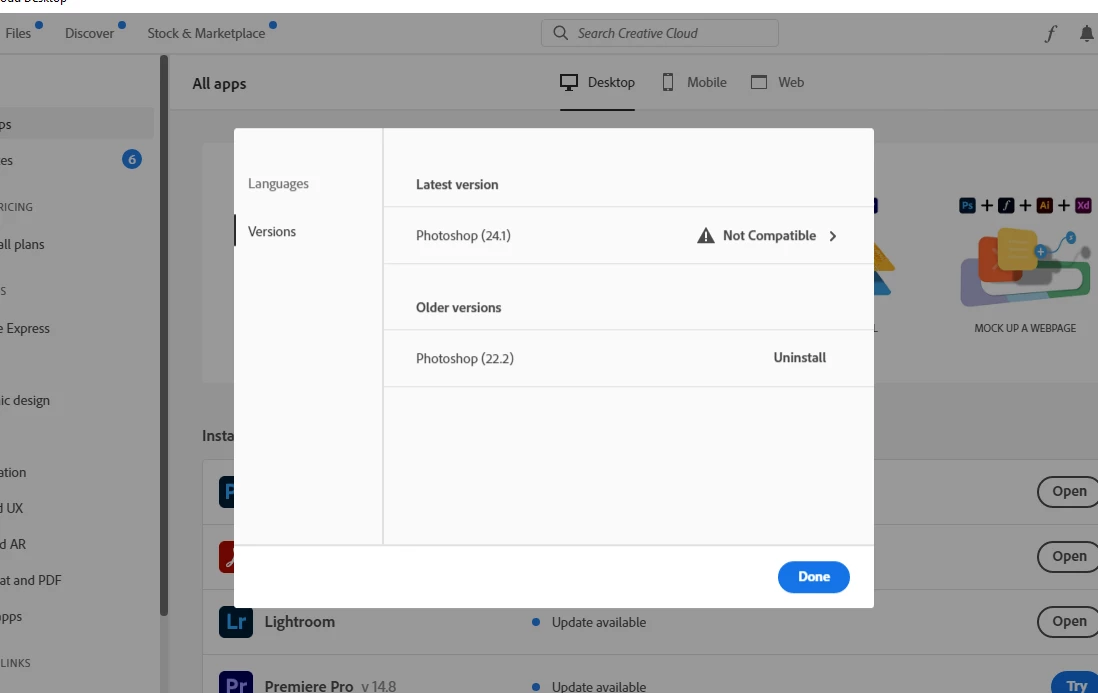Viewport: 1098px width, 693px height.
Task: Select Acrobat and PDF category
Action: (31, 580)
